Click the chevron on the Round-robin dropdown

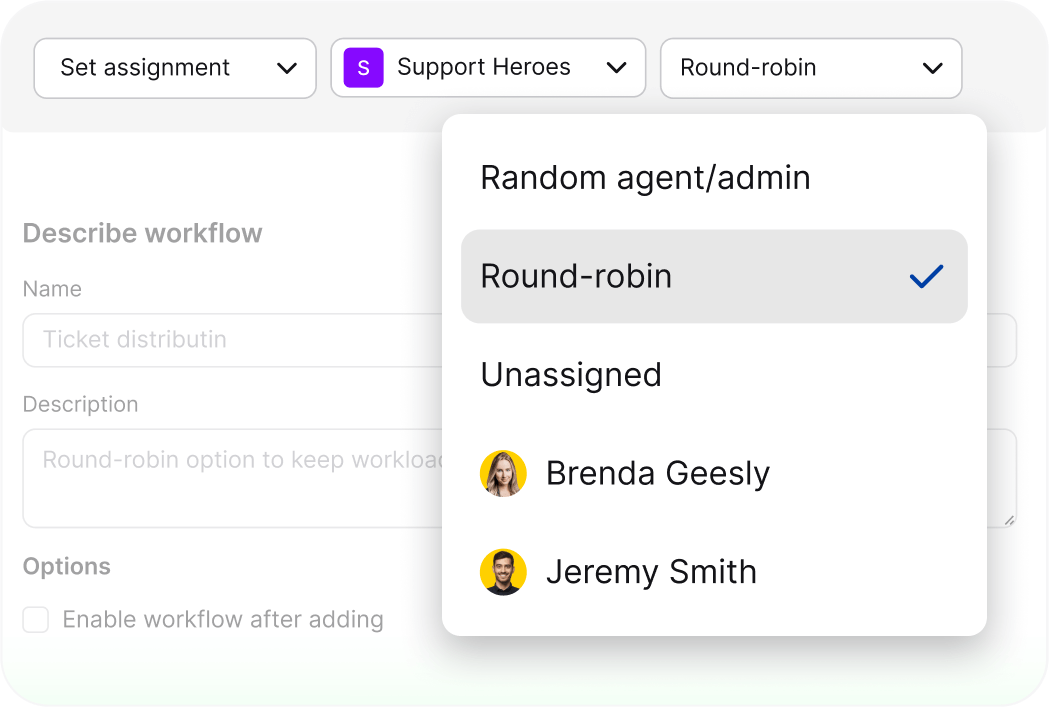point(932,68)
